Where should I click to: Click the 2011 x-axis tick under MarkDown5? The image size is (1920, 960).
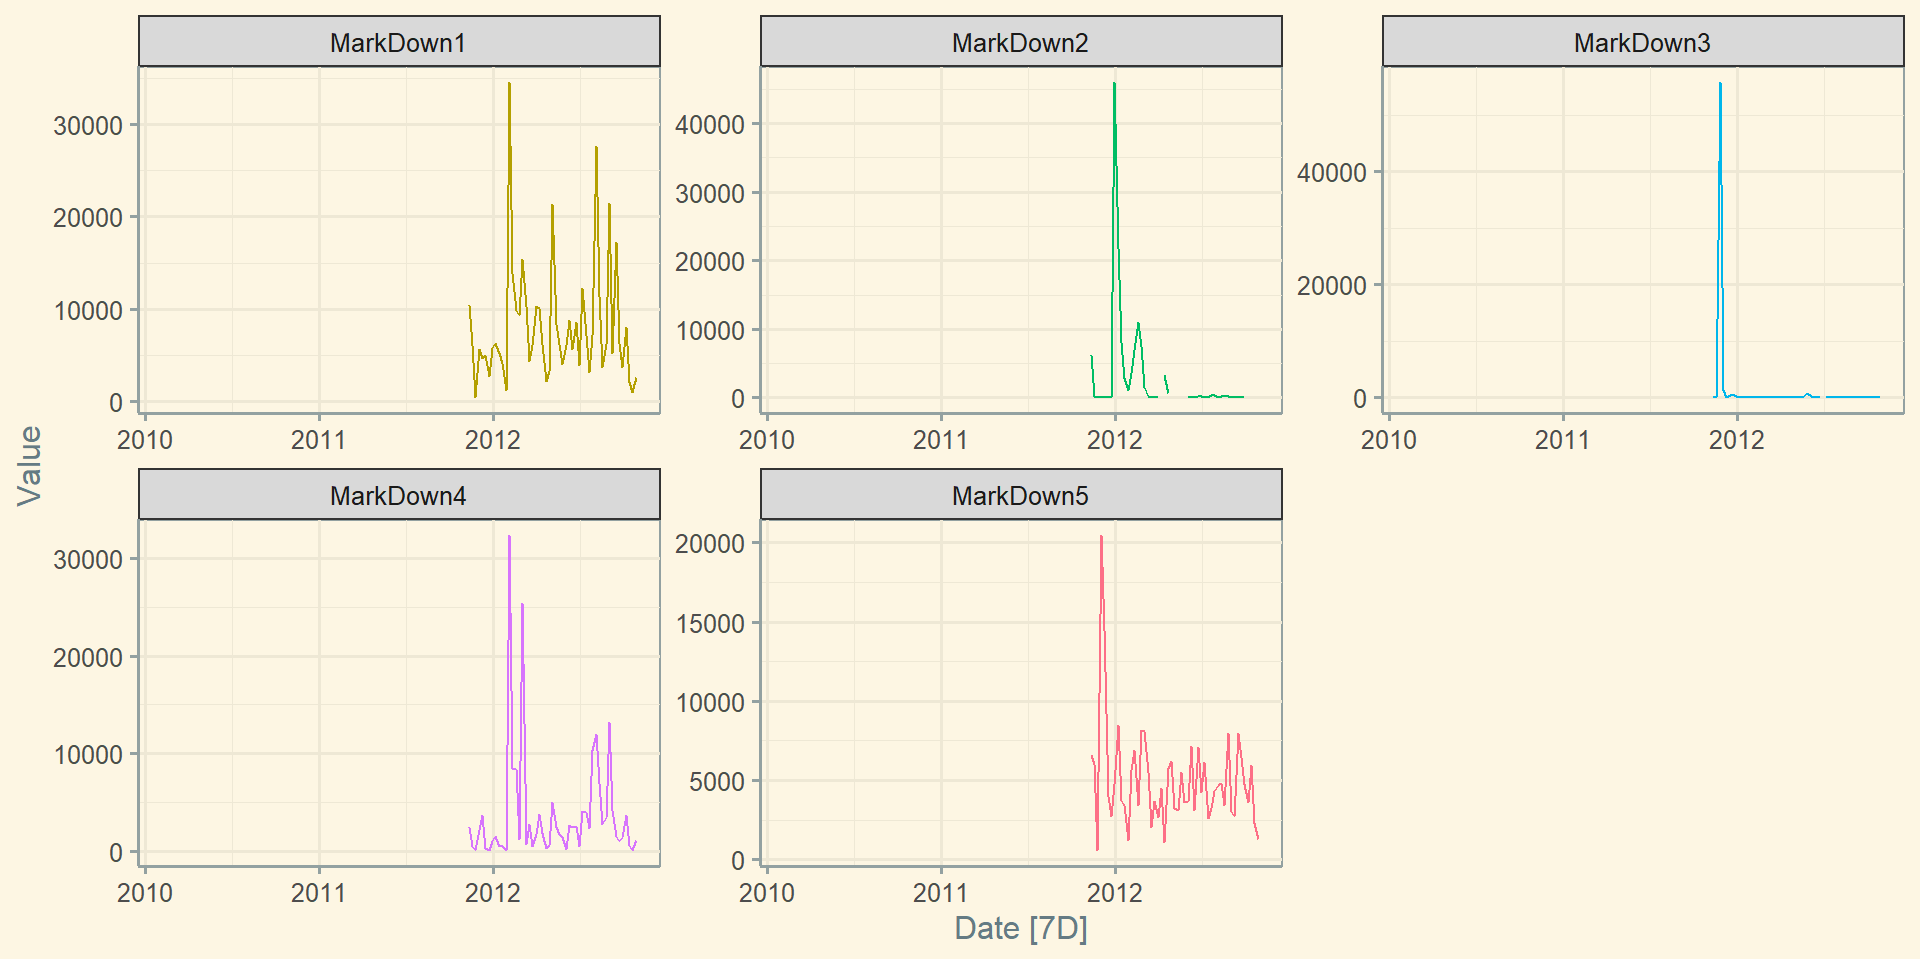940,892
